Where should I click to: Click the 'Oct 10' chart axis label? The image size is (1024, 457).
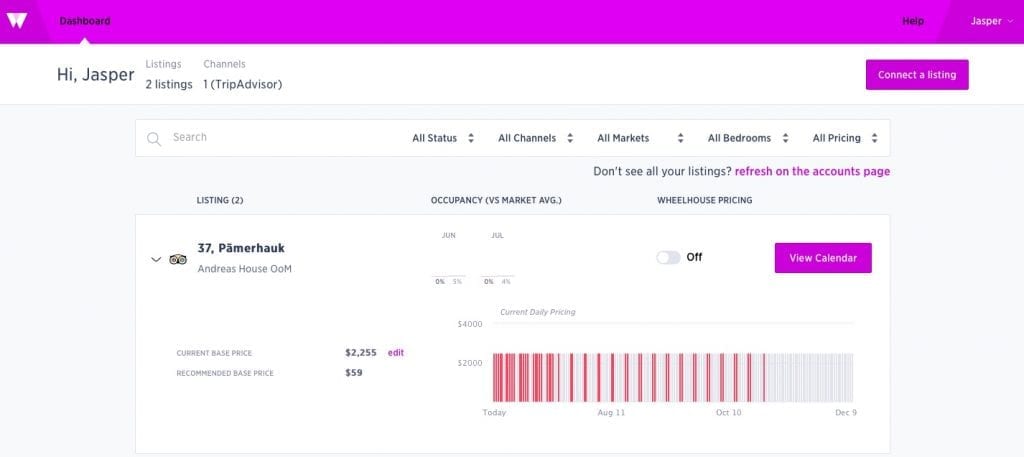(x=729, y=413)
